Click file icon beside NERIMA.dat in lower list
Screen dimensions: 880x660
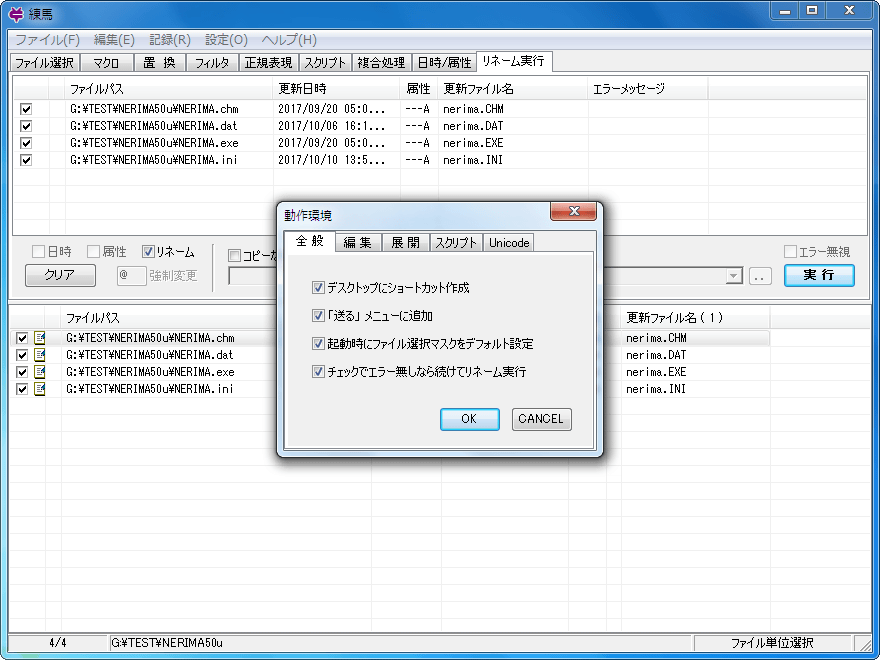(x=40, y=355)
